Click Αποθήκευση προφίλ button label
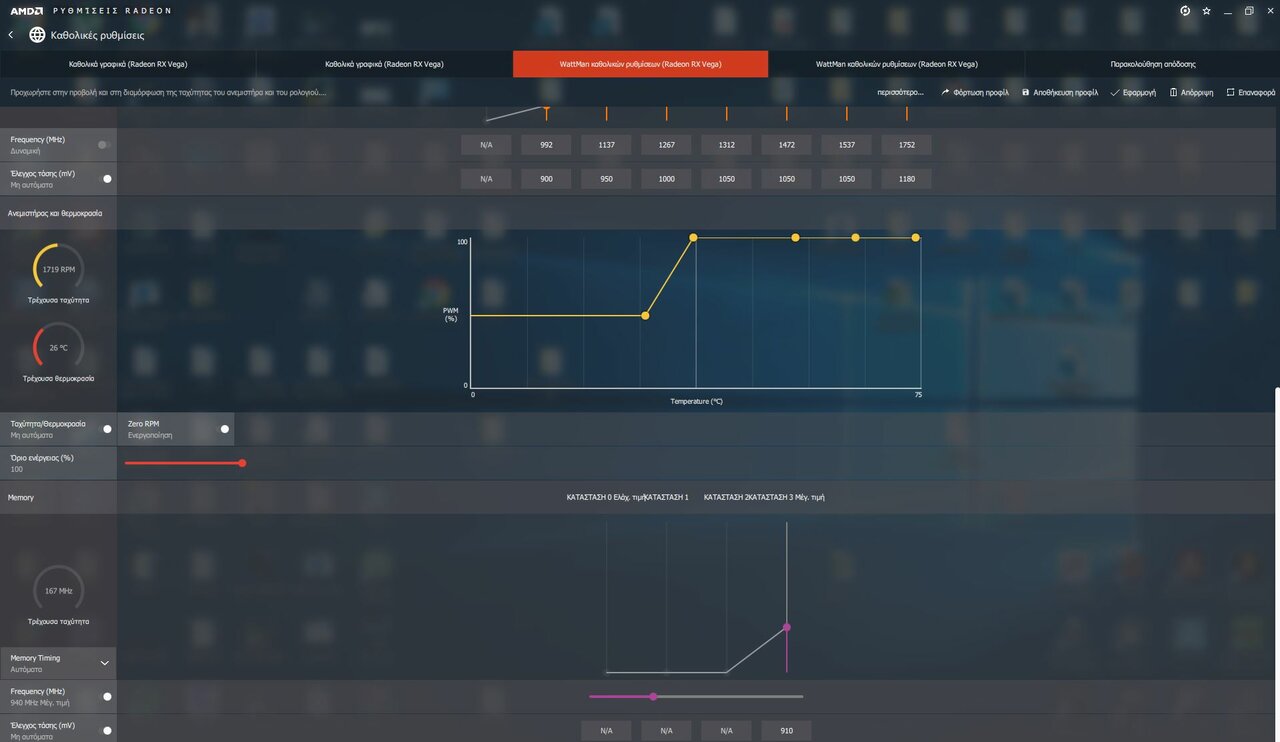The image size is (1280, 742). (1066, 92)
